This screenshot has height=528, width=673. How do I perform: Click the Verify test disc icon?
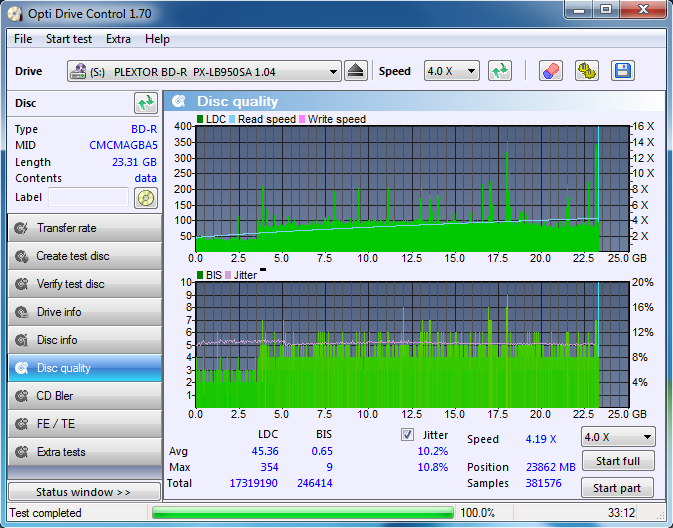(21, 284)
